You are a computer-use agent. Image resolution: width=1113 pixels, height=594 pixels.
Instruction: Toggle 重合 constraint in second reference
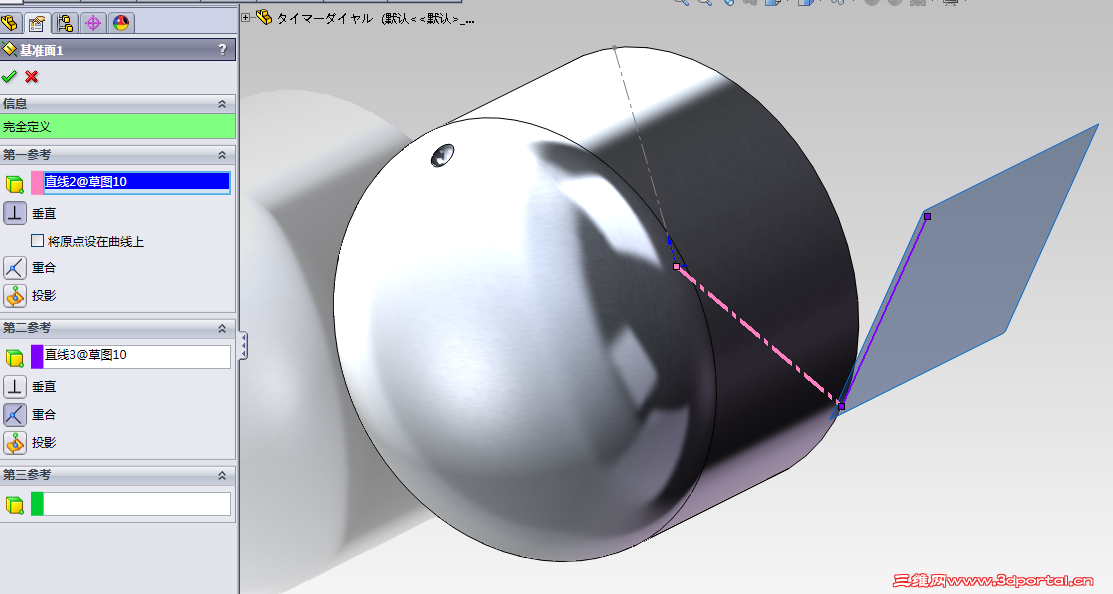click(15, 414)
